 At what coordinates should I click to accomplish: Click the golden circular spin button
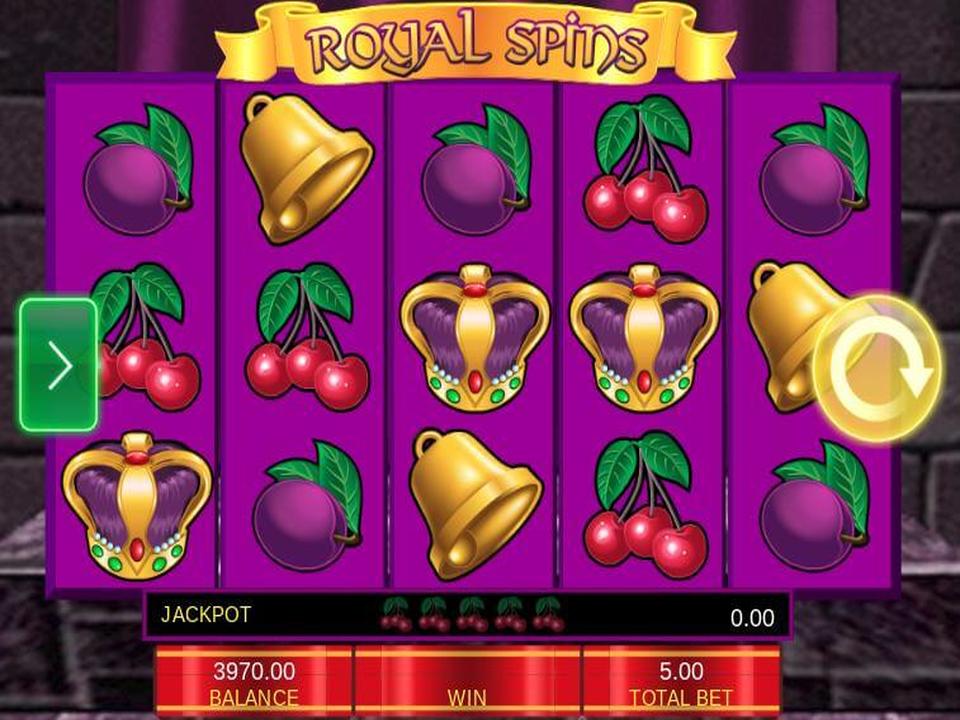click(x=877, y=369)
